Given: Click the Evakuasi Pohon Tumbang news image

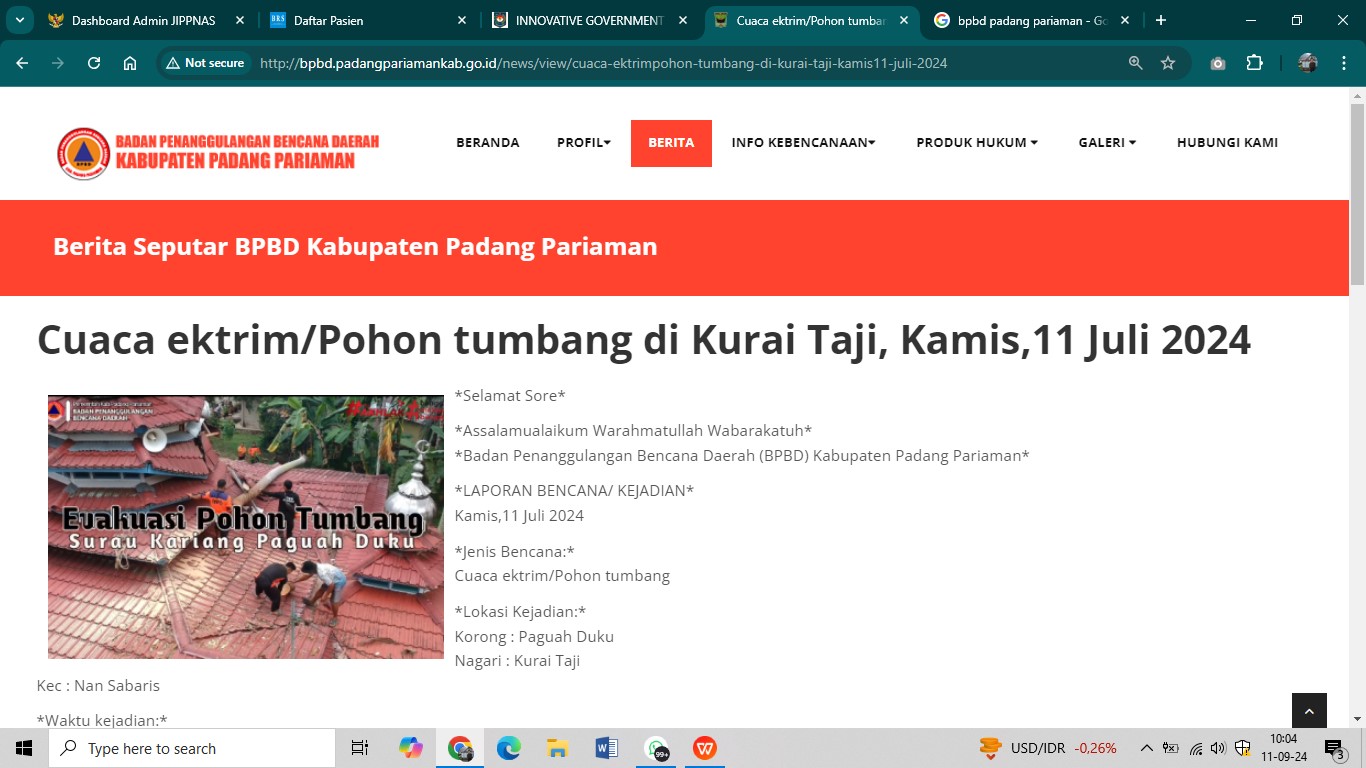Looking at the screenshot, I should [x=246, y=527].
